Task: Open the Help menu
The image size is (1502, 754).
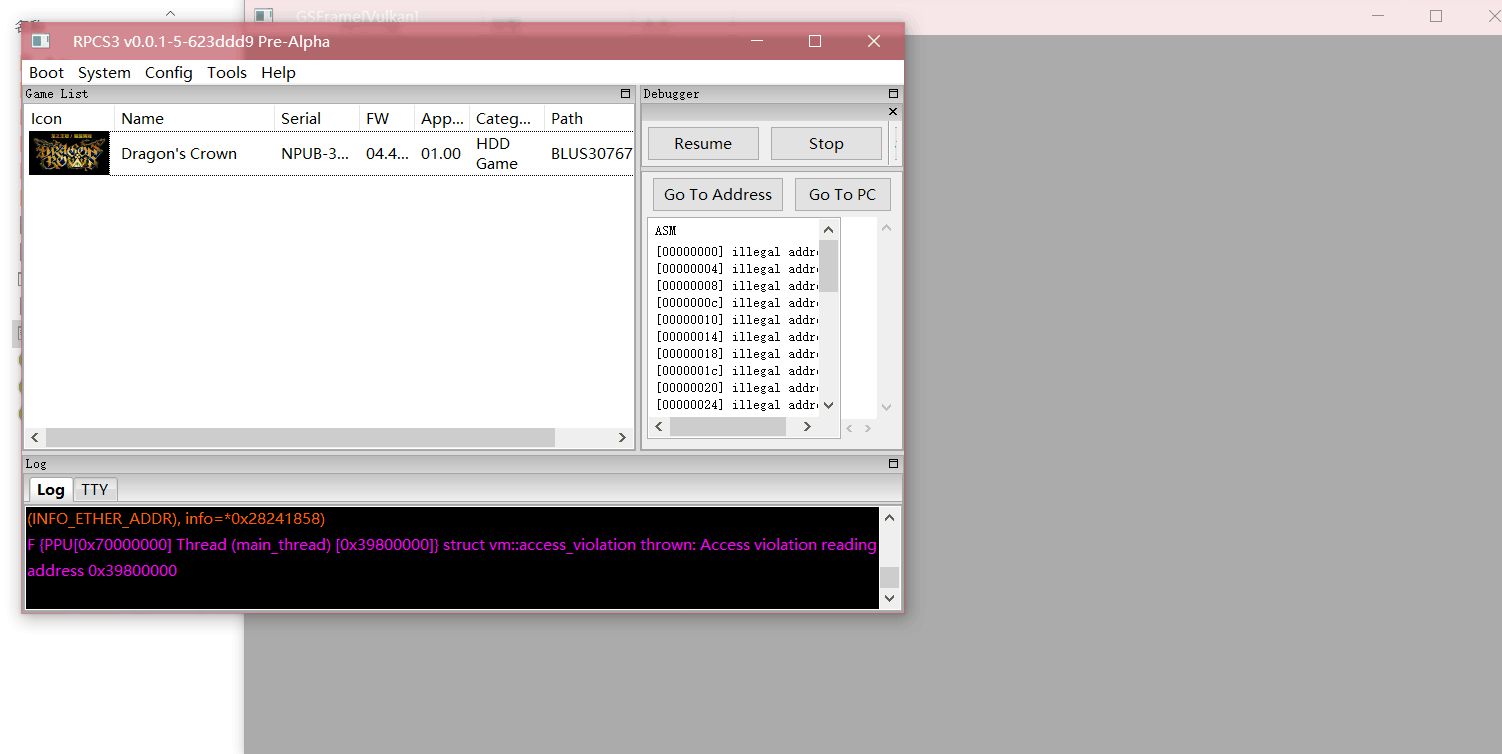Action: click(278, 73)
